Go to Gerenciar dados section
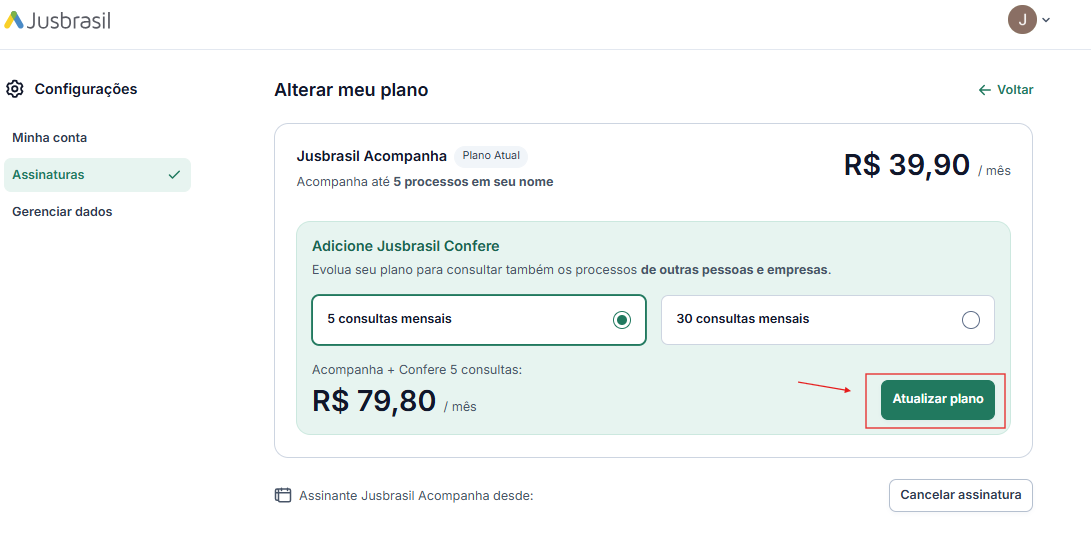This screenshot has width=1091, height=535. pos(62,211)
